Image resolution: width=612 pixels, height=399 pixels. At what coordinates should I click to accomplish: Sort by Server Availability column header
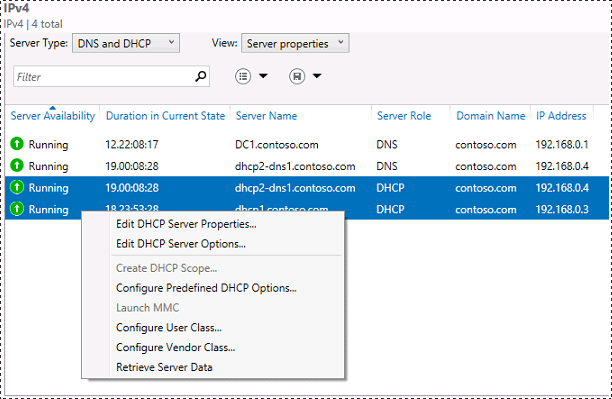[x=53, y=116]
